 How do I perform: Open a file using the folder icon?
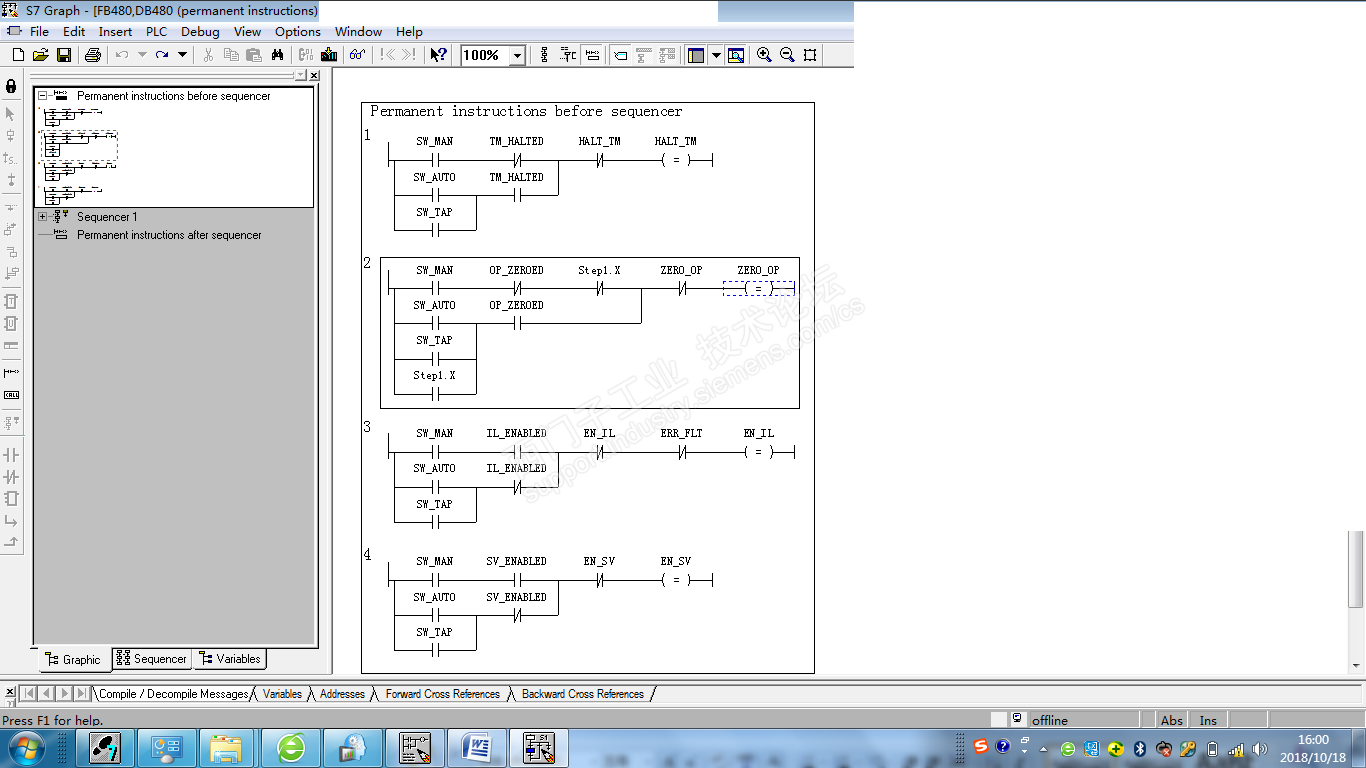(x=41, y=55)
